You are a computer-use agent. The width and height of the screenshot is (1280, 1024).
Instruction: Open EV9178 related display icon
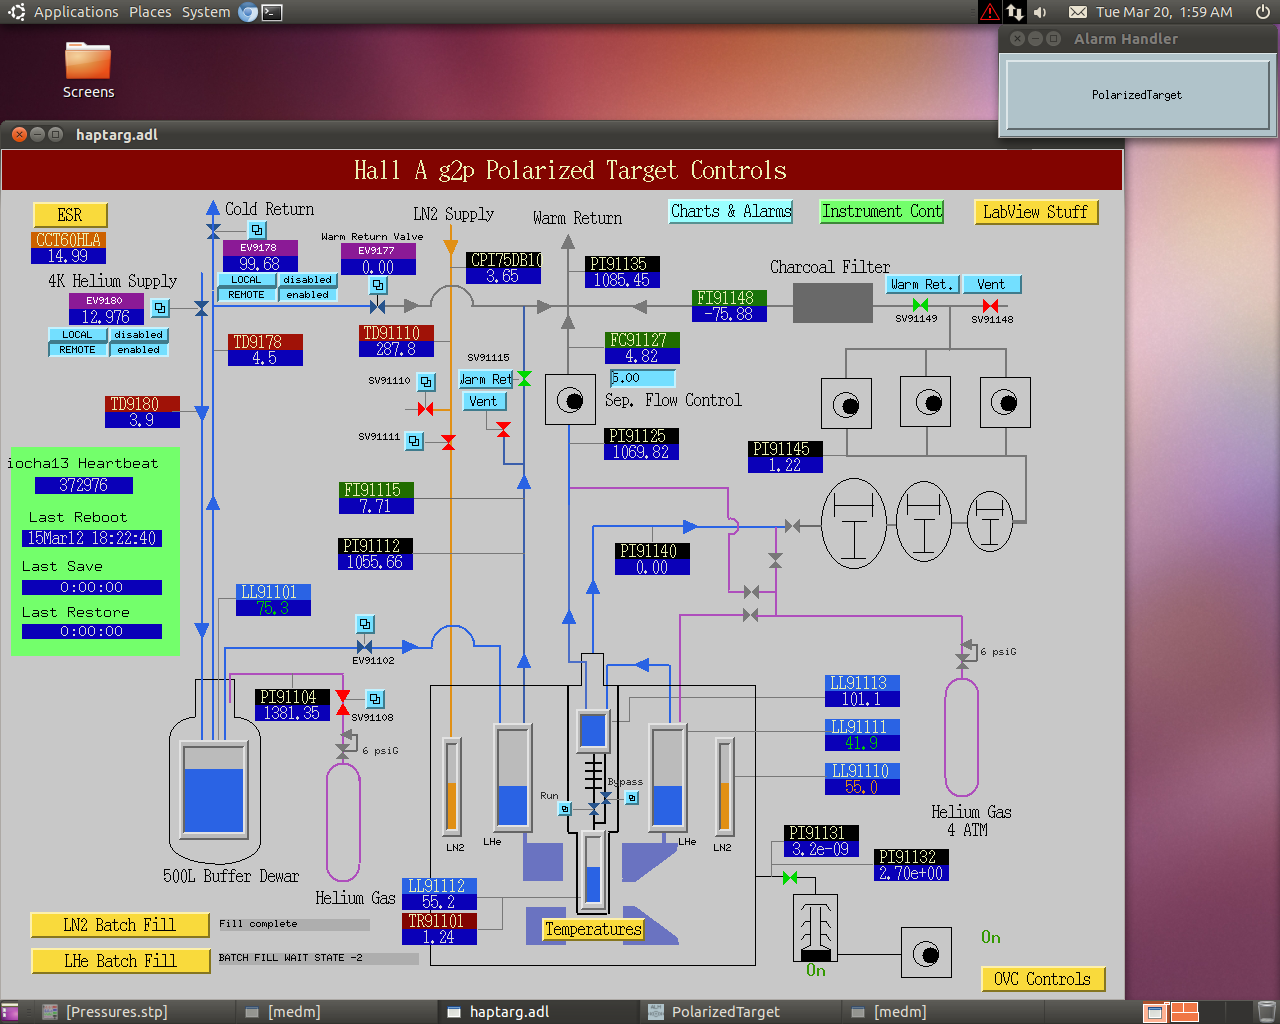[257, 230]
